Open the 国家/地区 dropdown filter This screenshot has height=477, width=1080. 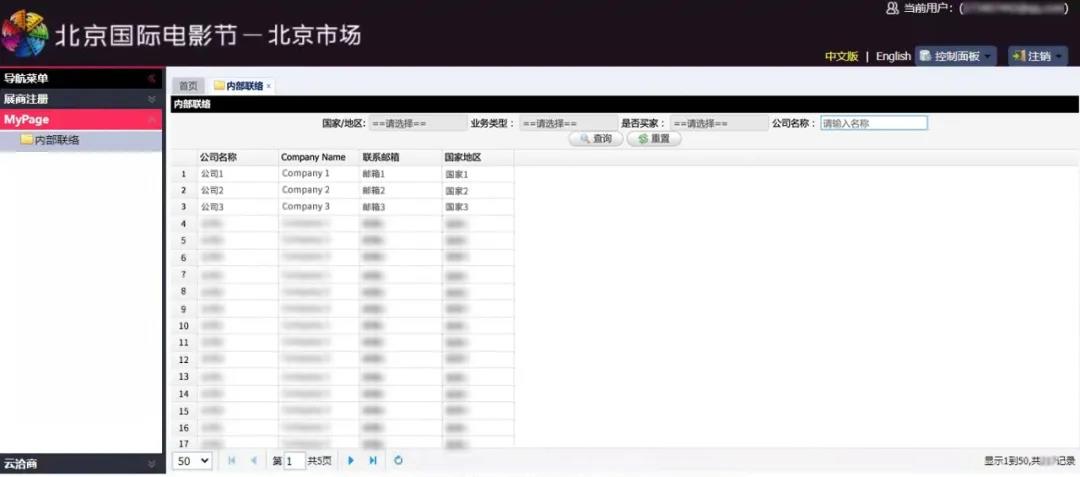417,124
